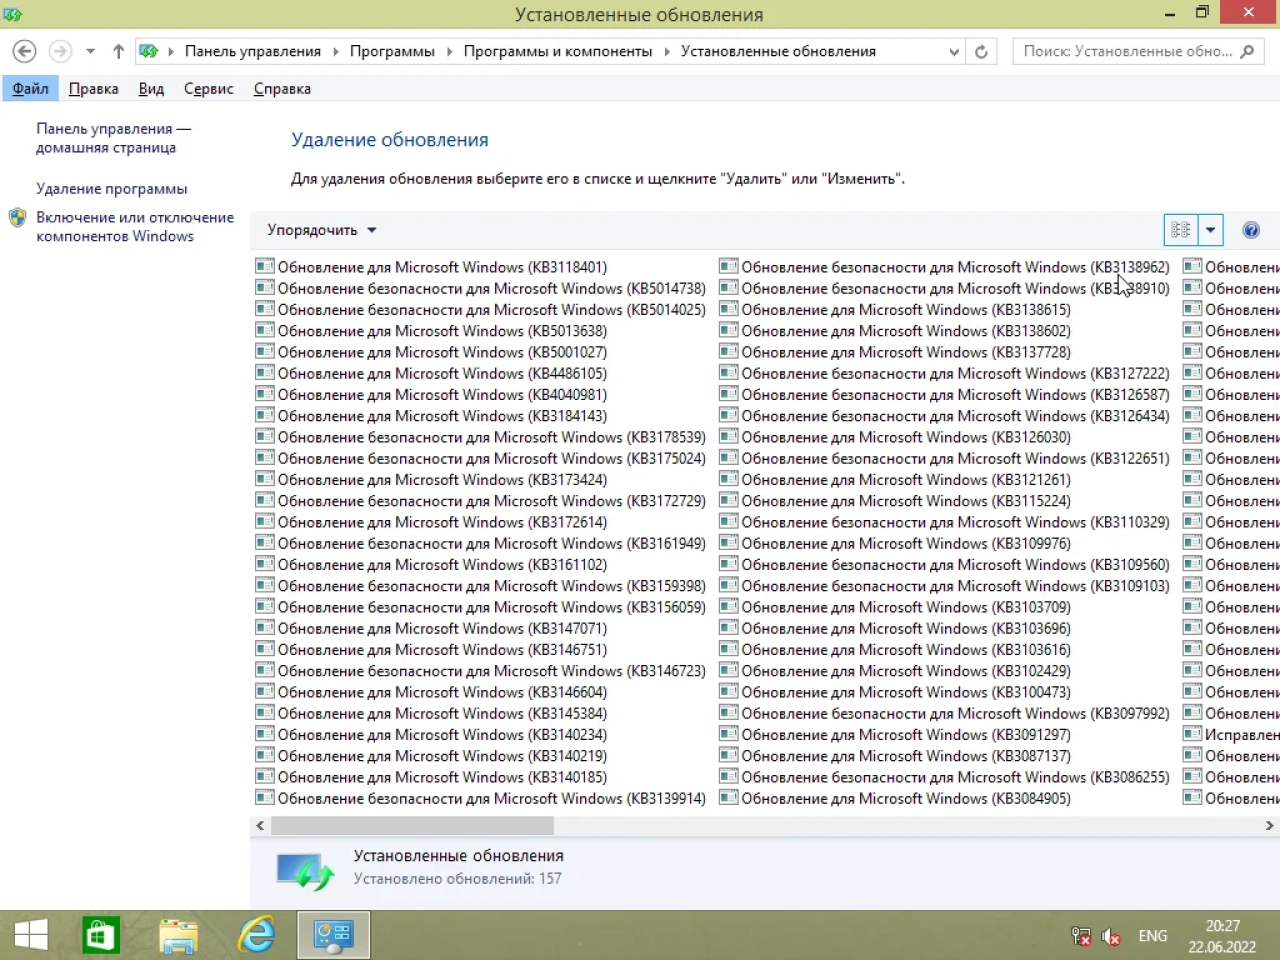Open the Удаление программы link
Screen dimensions: 1280x960
coord(111,188)
